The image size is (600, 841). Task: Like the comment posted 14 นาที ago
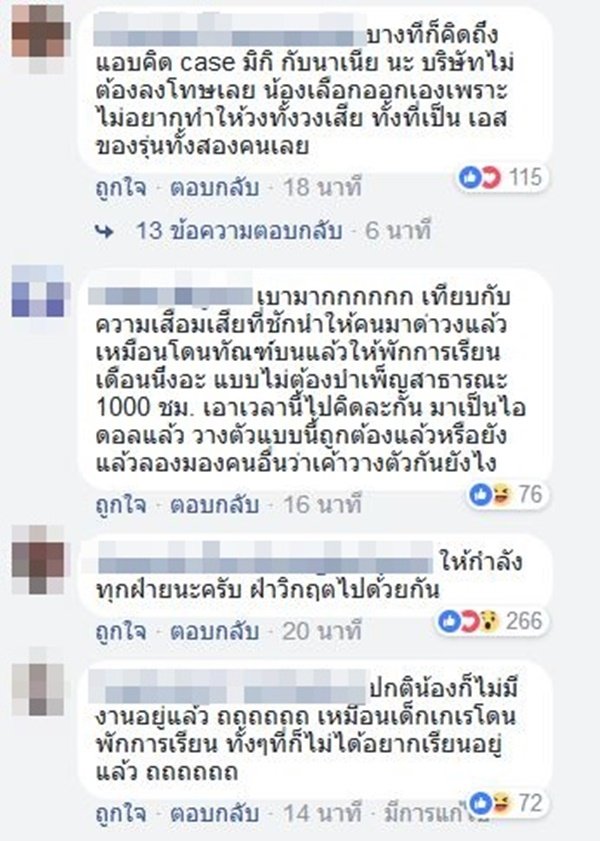(121, 813)
